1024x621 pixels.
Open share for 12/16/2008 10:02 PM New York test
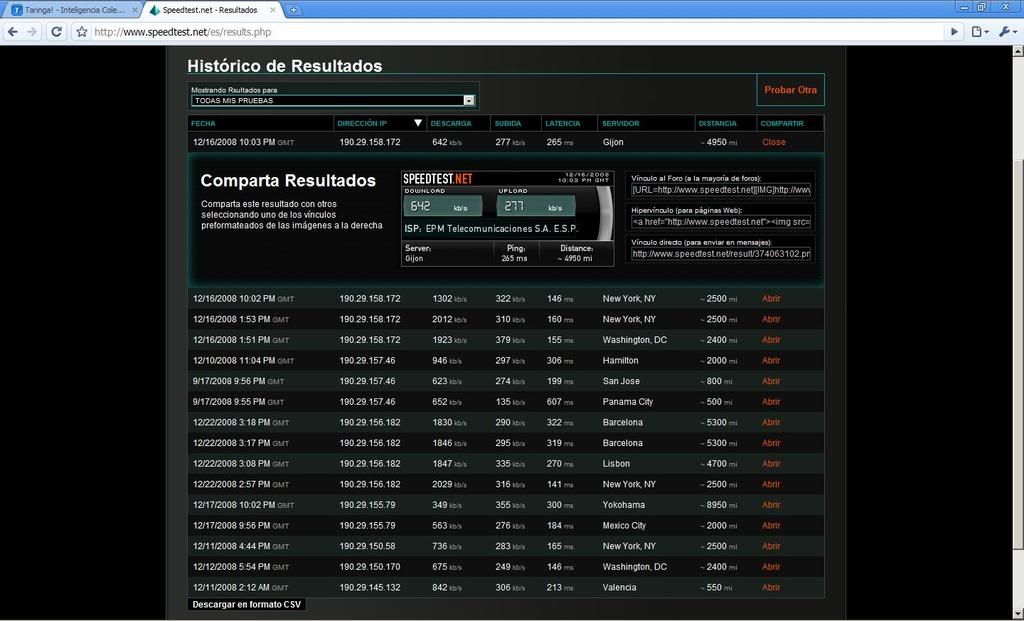pyautogui.click(x=771, y=298)
